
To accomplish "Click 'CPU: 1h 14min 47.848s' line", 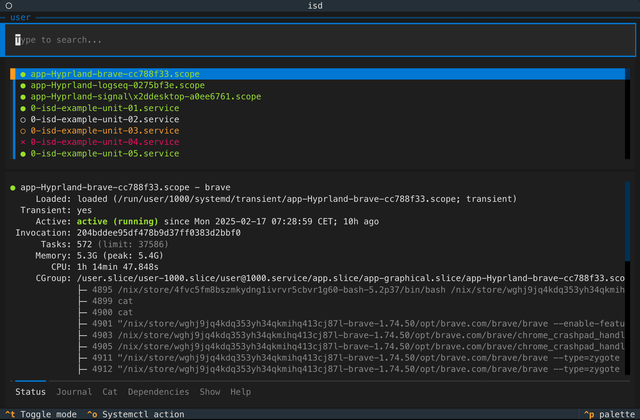I will 104,267.
